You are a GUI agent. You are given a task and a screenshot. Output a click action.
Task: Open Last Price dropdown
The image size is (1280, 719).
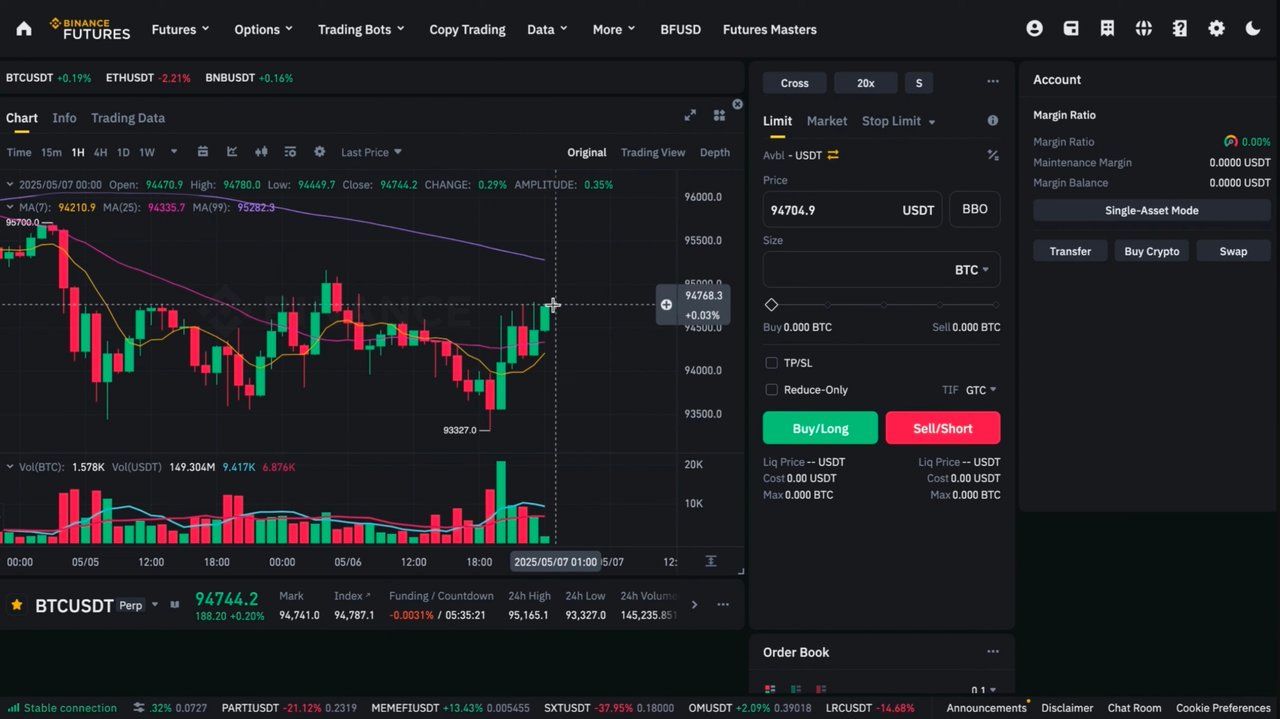click(x=371, y=152)
